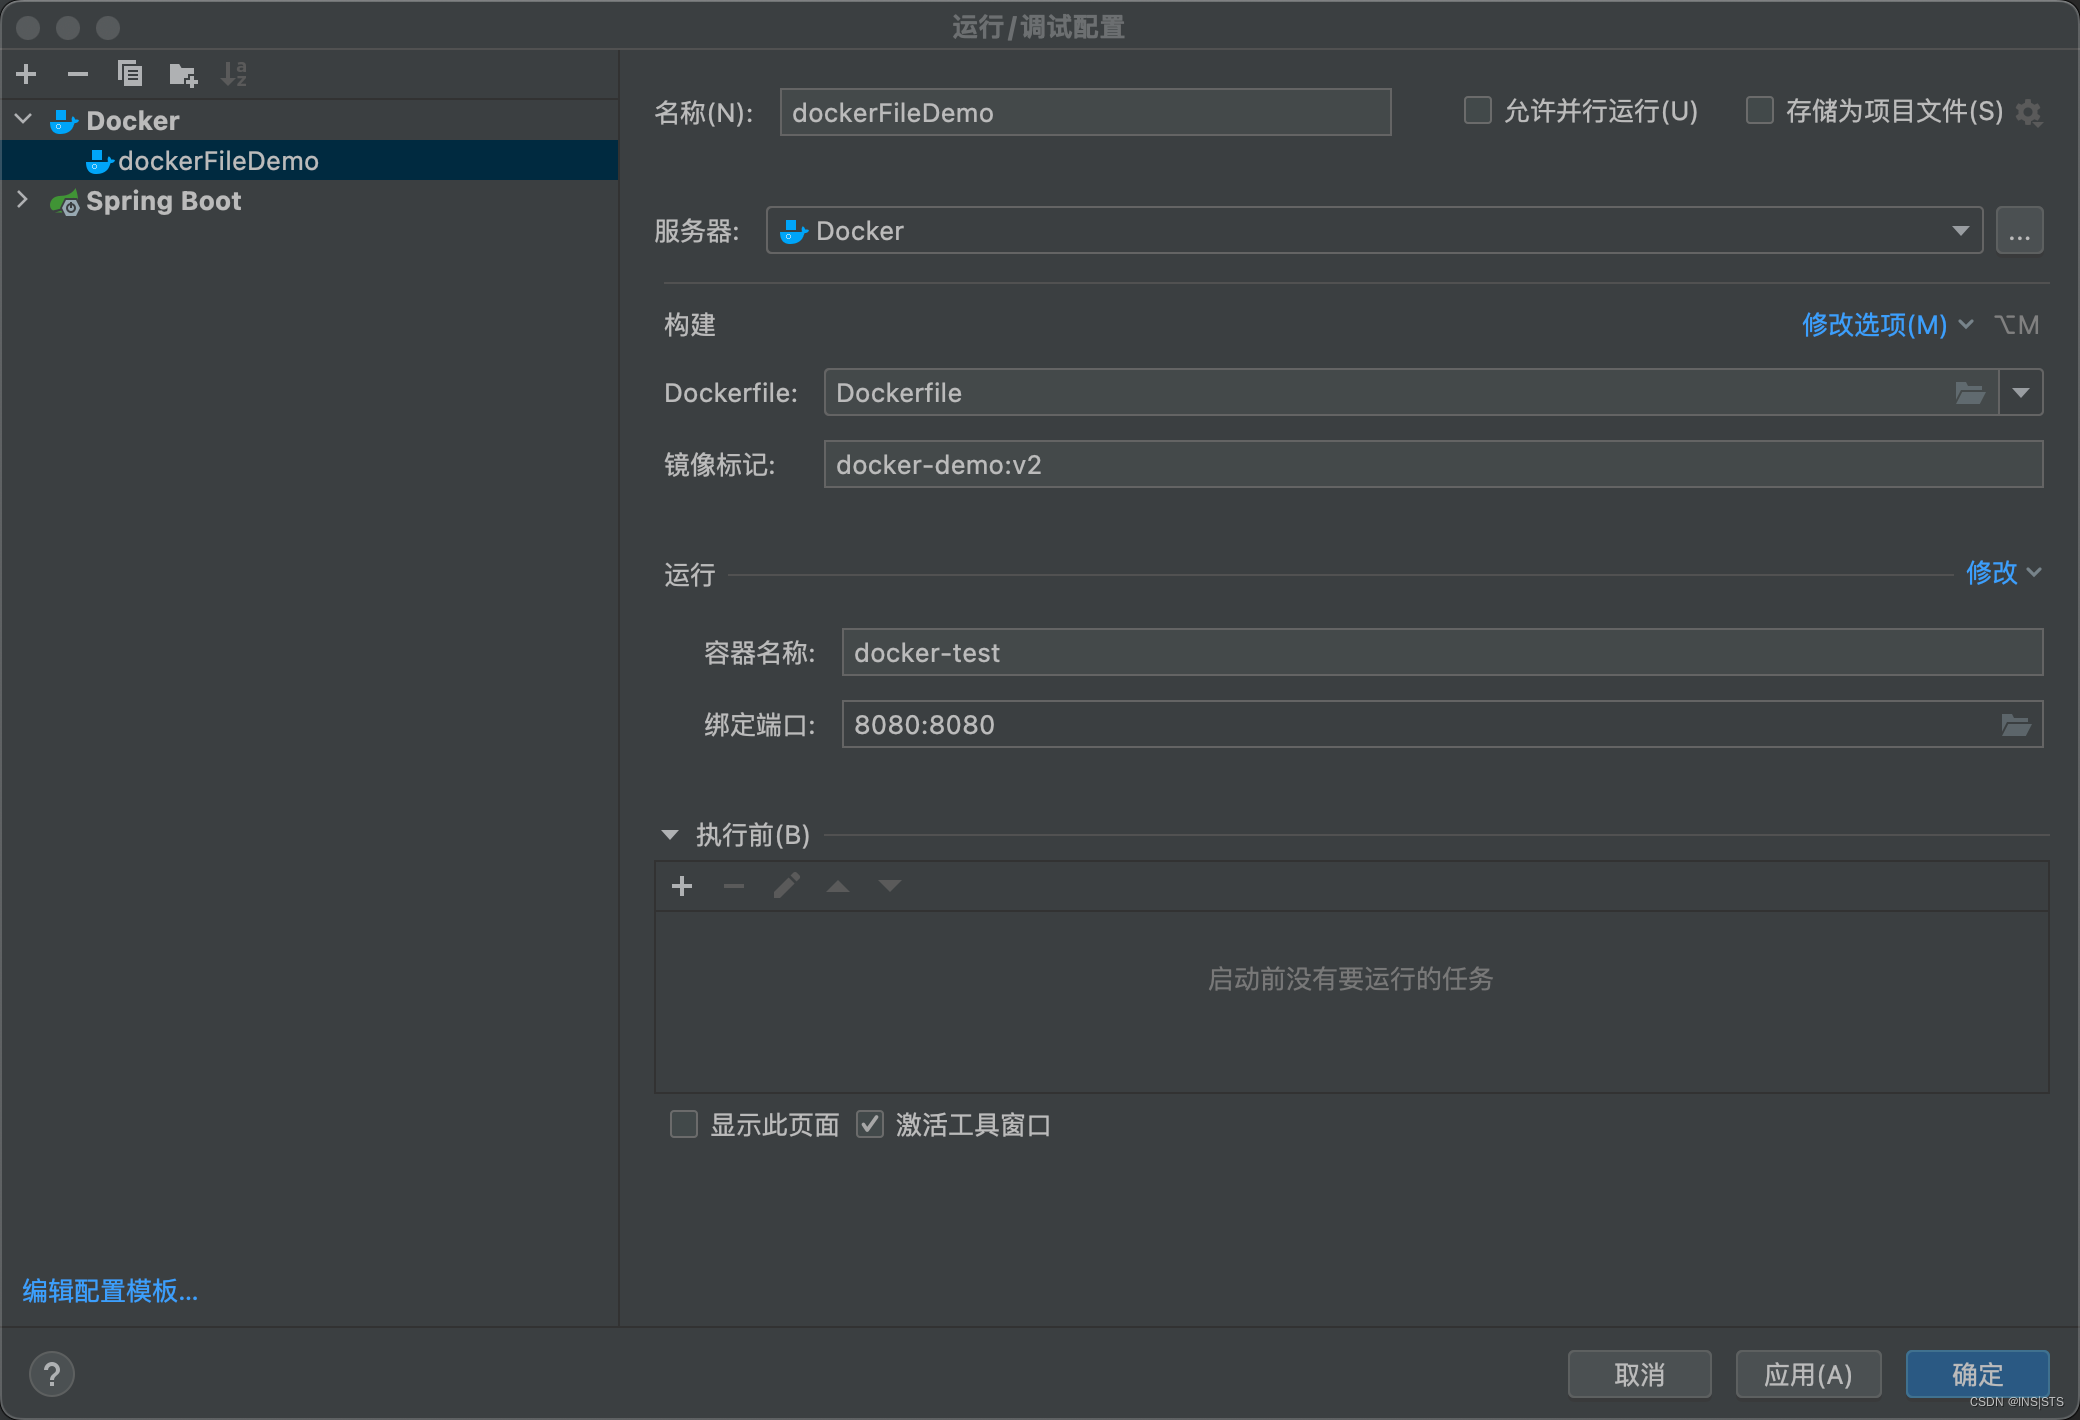2080x1420 pixels.
Task: Open Dockerfile path dropdown arrow
Action: pyautogui.click(x=2021, y=393)
